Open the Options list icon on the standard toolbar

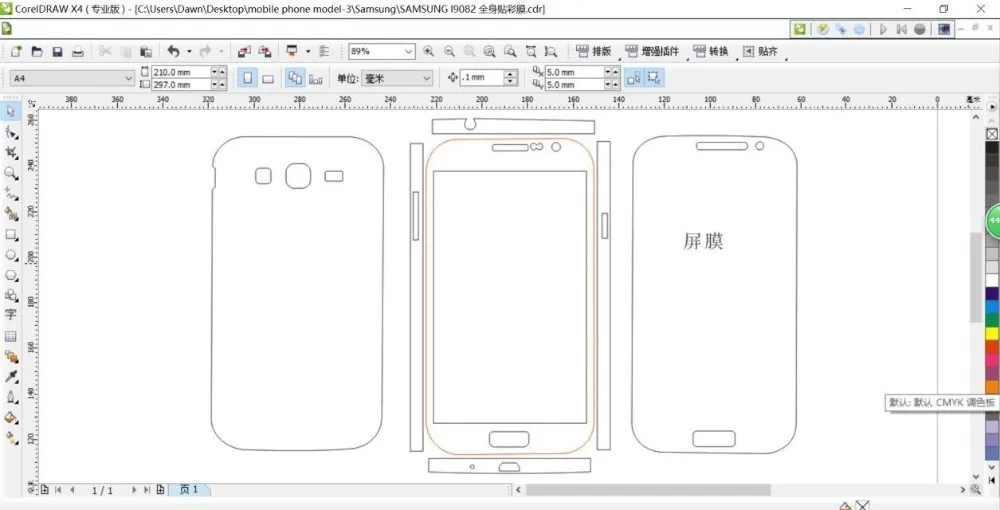325,52
